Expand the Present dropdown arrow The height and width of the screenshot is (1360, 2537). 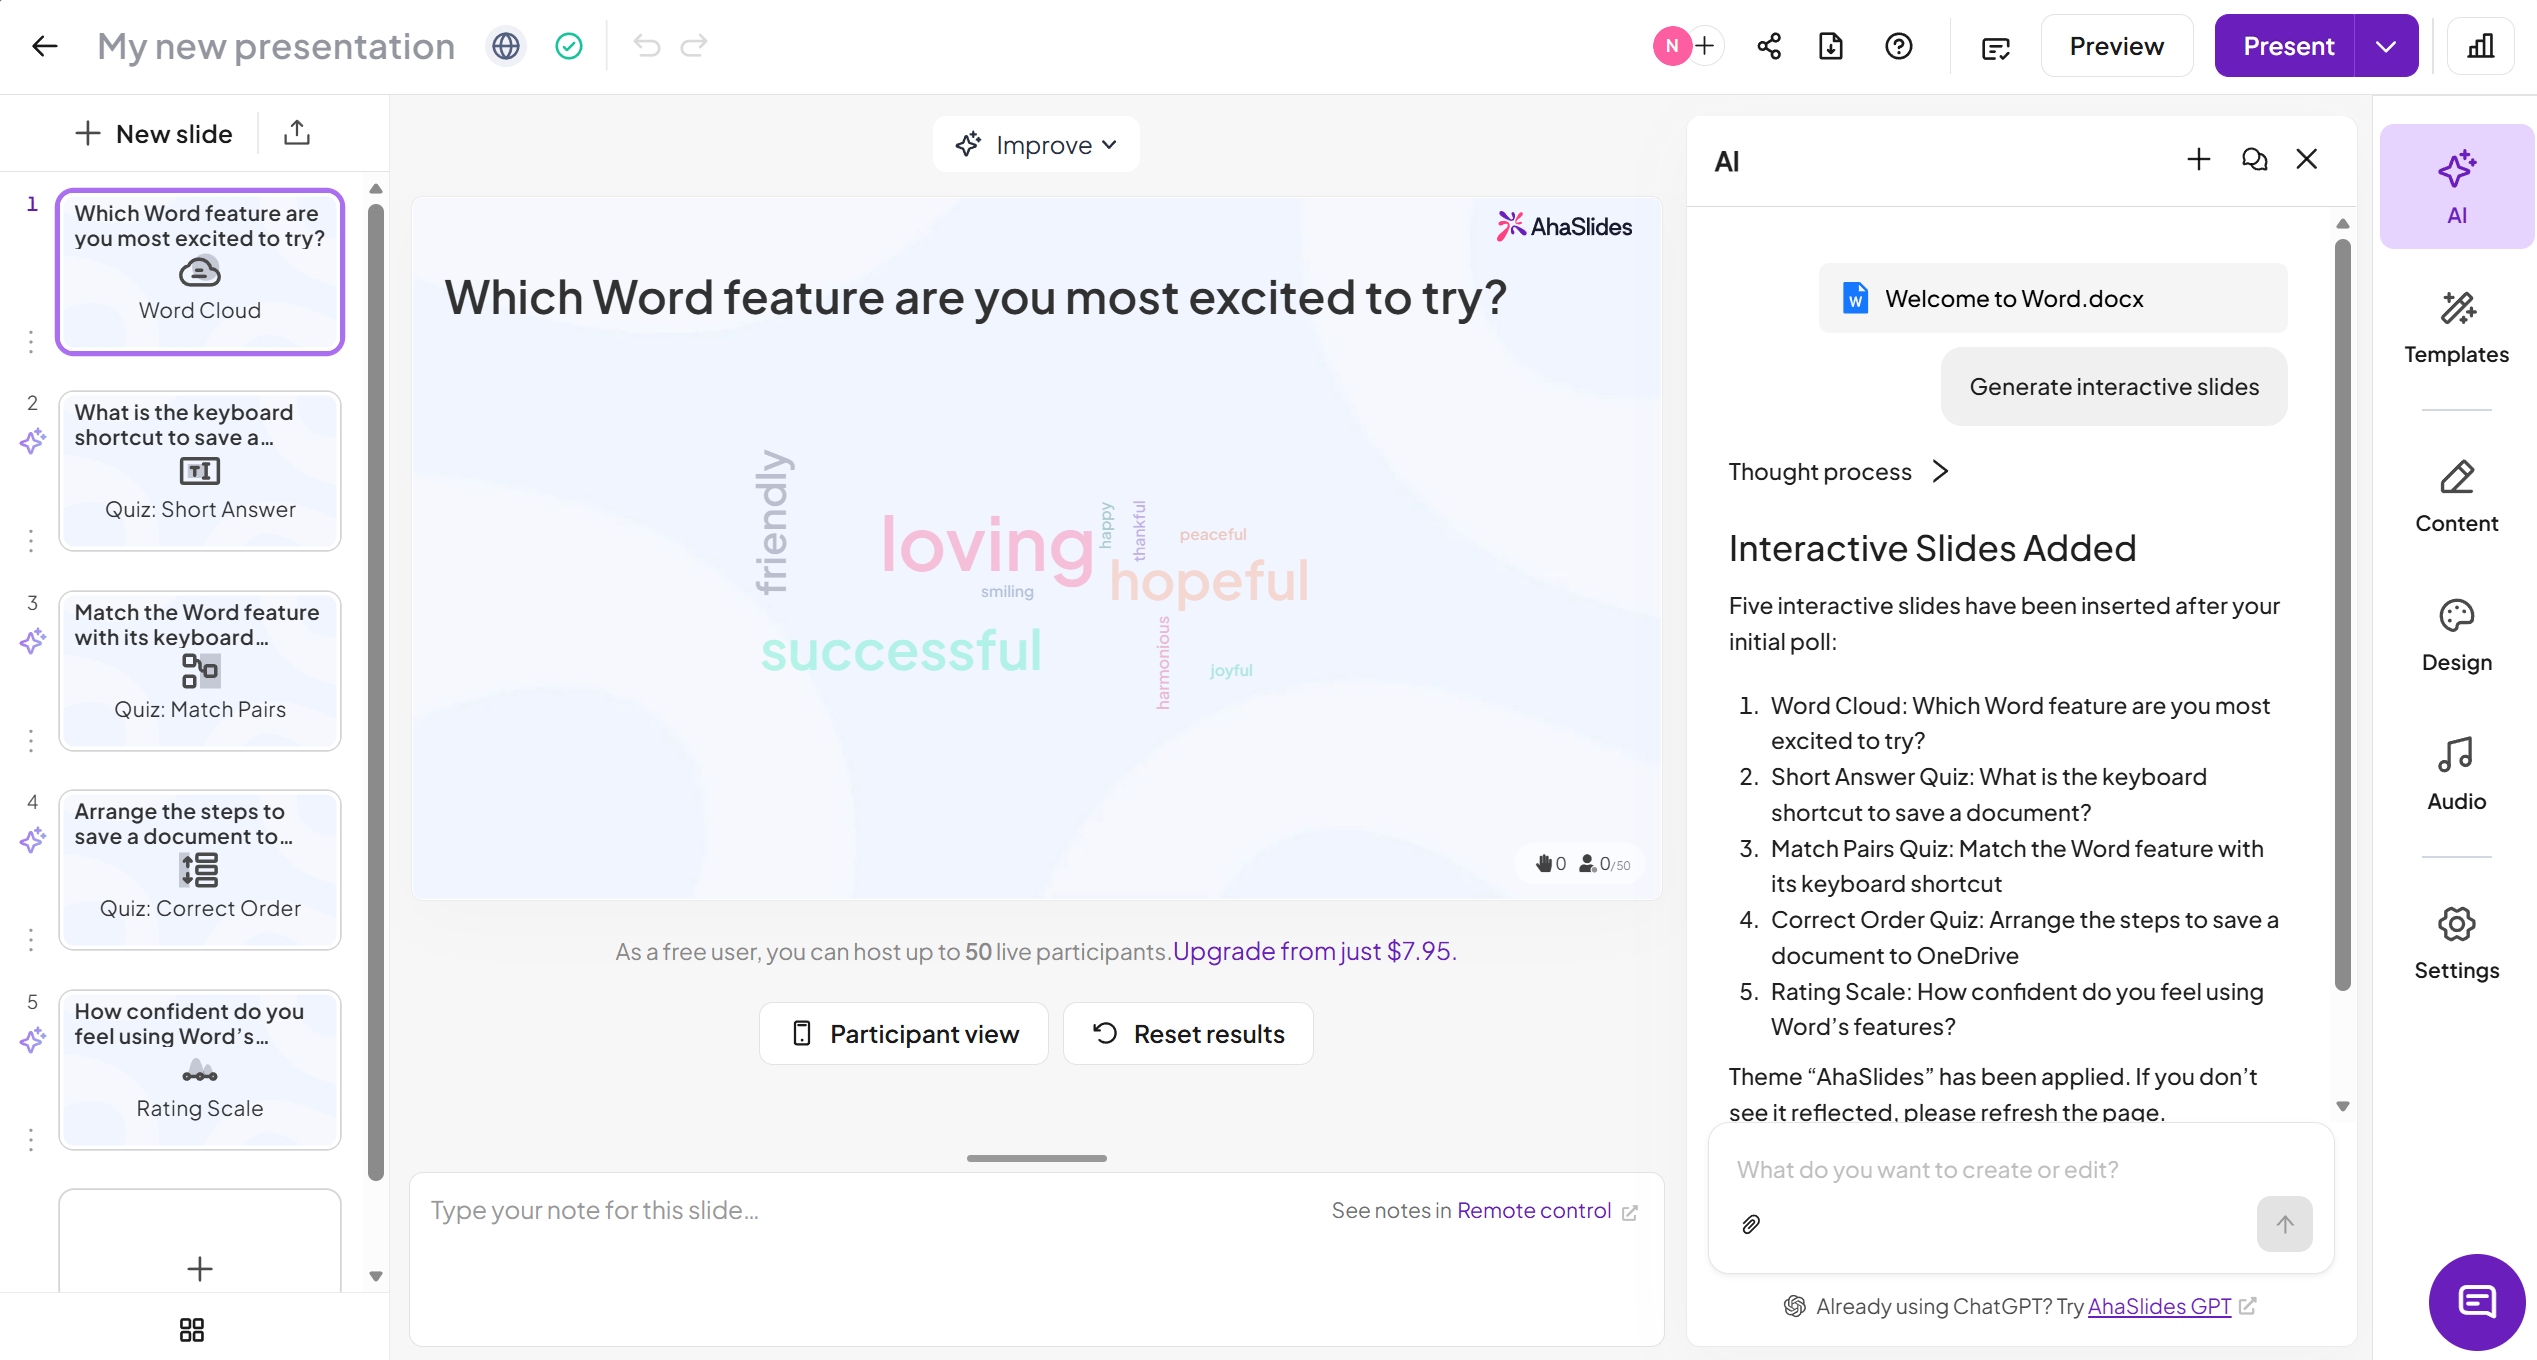click(2386, 46)
